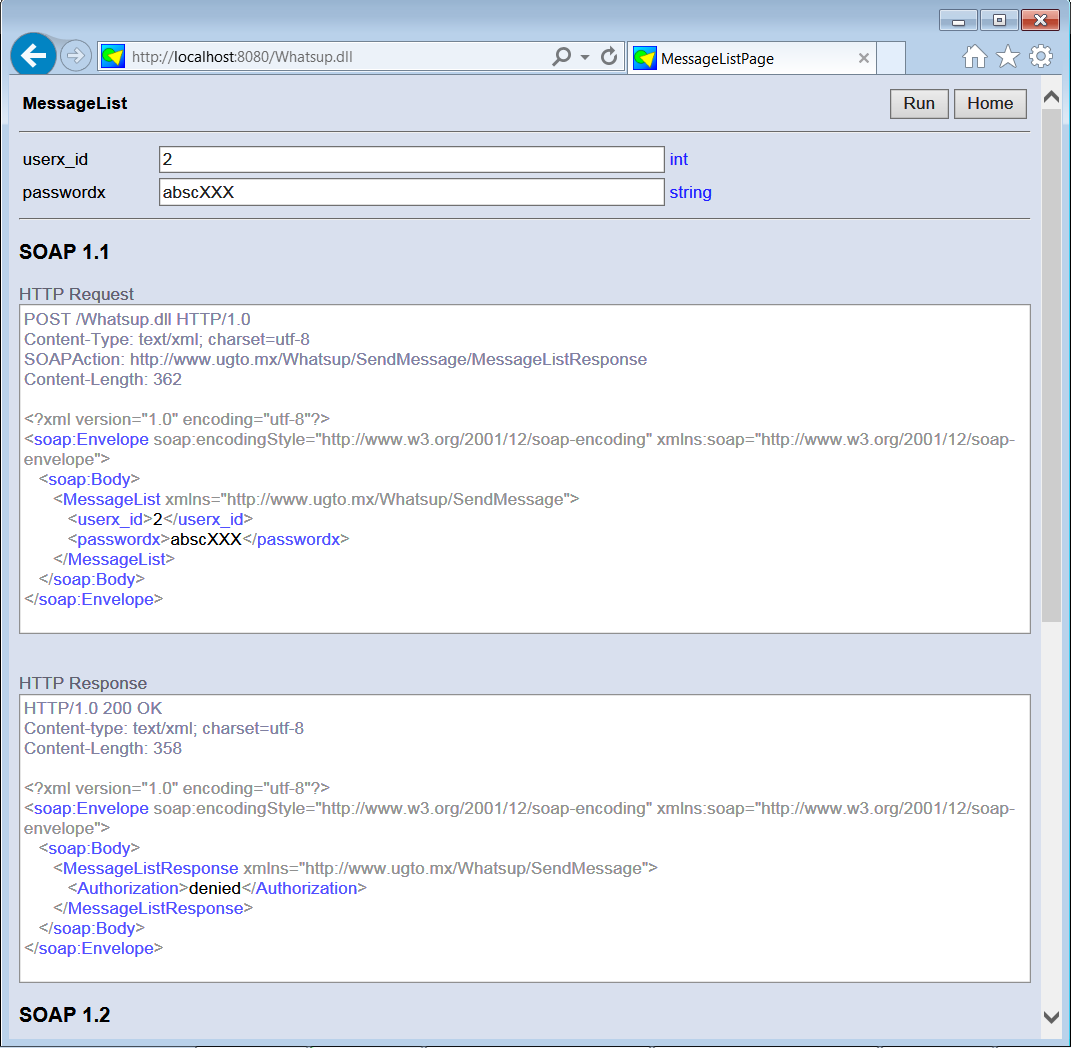Refresh the page with the reload icon
This screenshot has width=1071, height=1048.
(609, 56)
